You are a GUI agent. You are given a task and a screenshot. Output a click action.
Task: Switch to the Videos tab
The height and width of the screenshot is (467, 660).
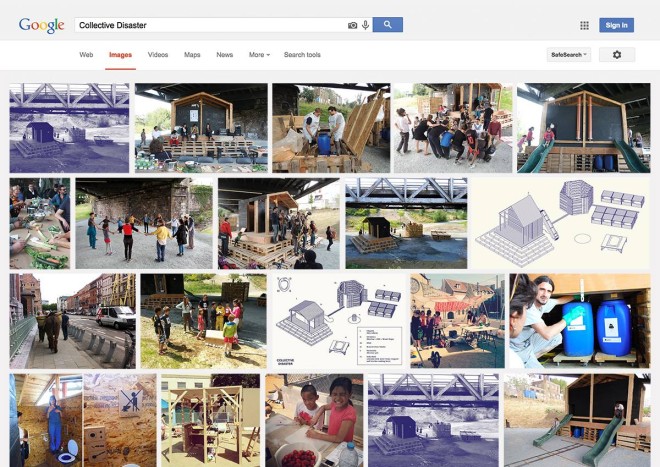coord(158,55)
